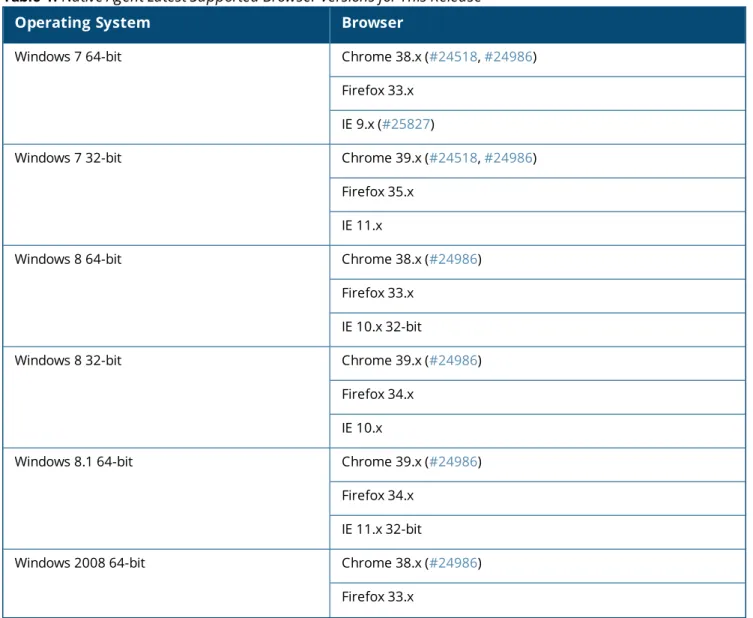This screenshot has height=618, width=753.
Task: Select IE 9.x text in Windows 7 64-bit row
Action: 358,124
